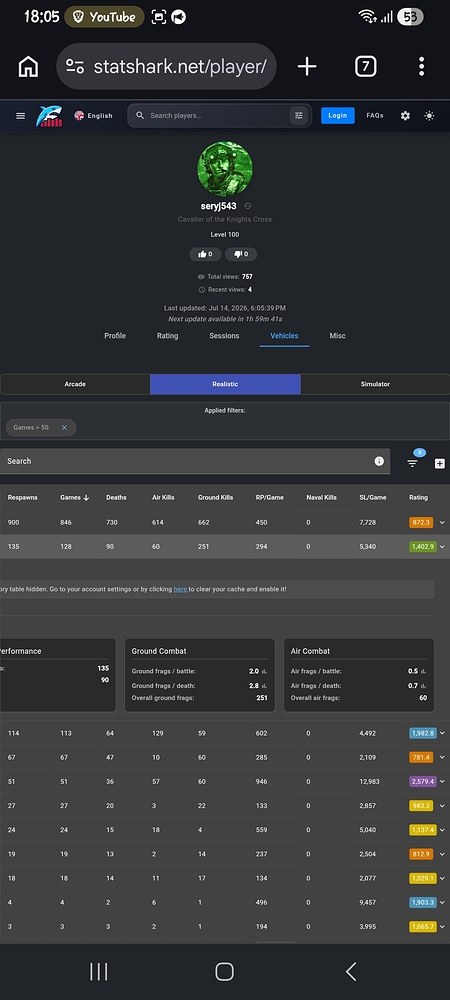Open the hamburger menu in StatShark header

(x=20, y=115)
